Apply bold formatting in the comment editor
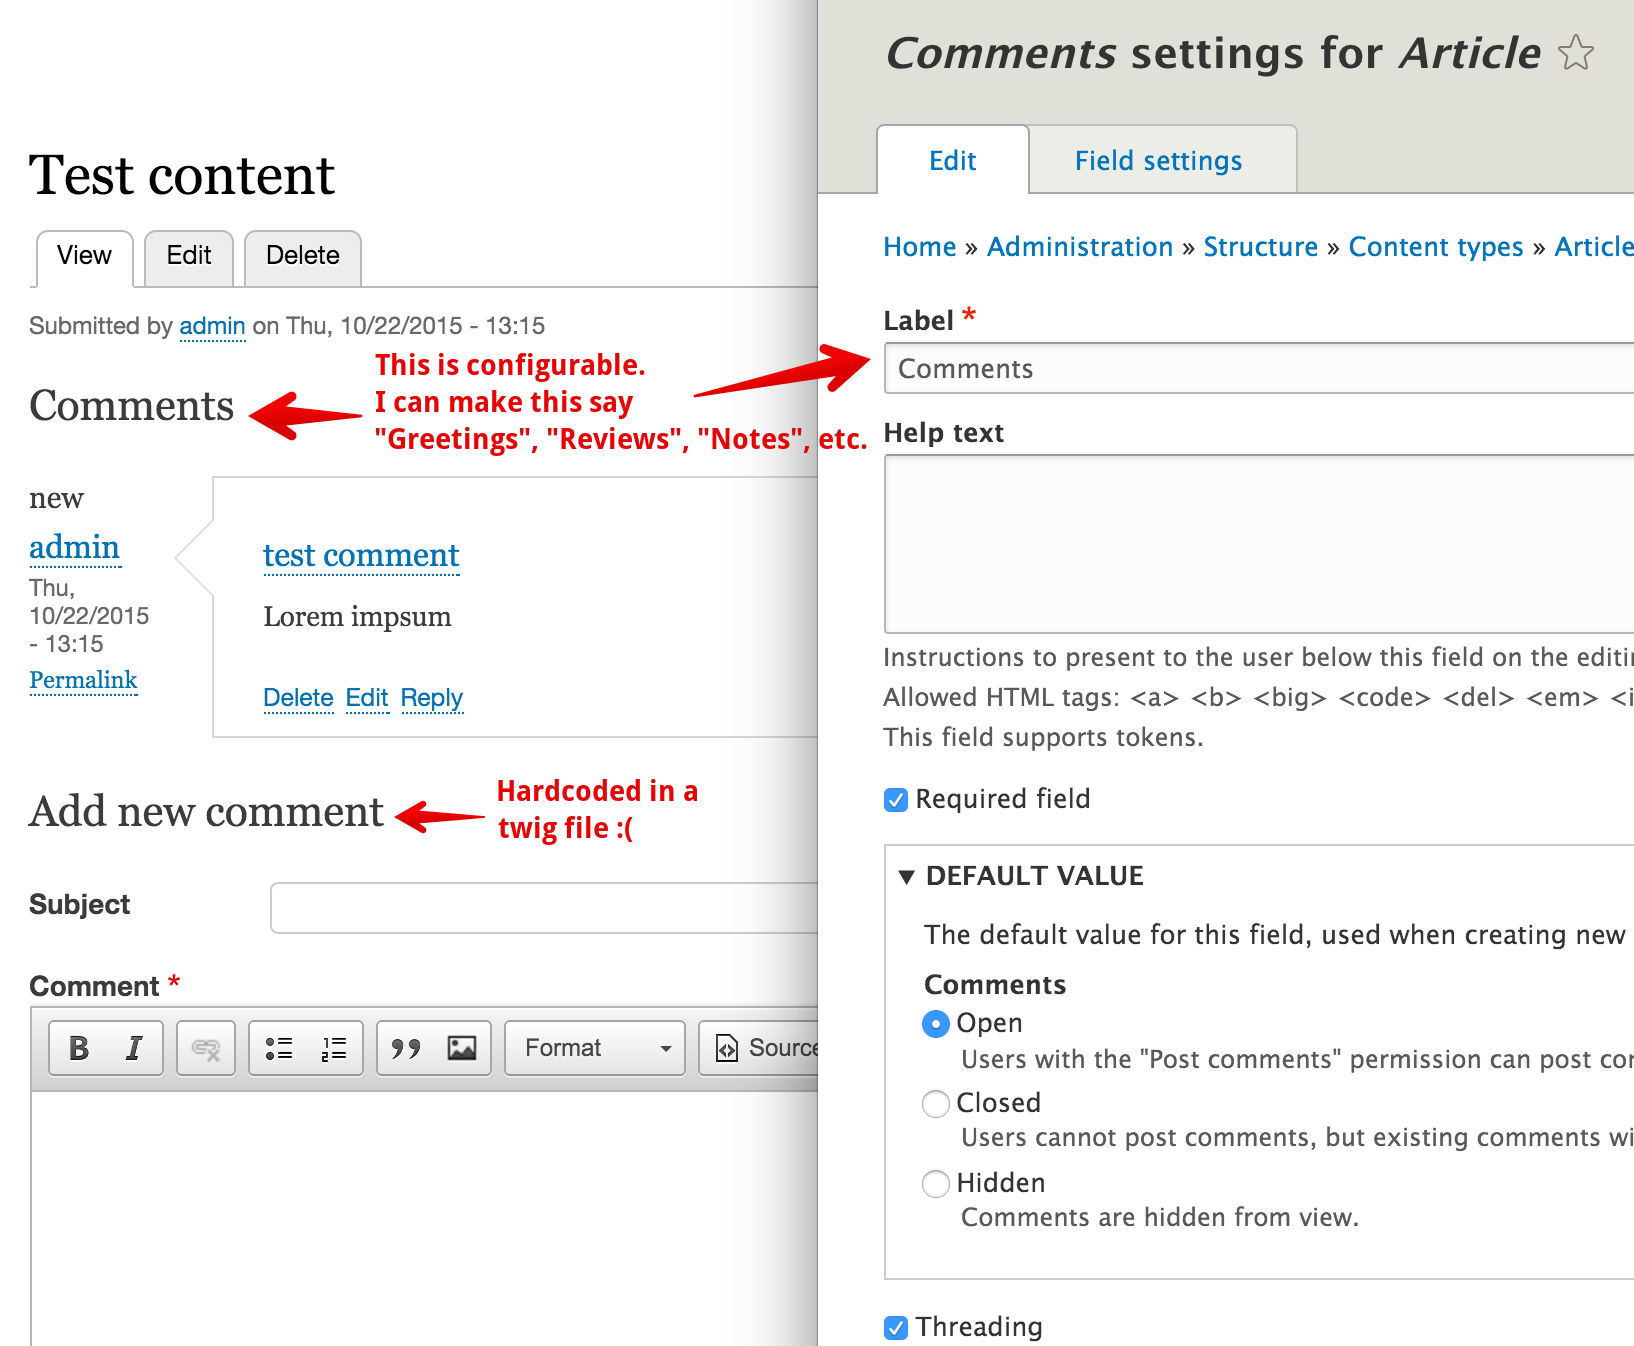The image size is (1634, 1346). (78, 1047)
